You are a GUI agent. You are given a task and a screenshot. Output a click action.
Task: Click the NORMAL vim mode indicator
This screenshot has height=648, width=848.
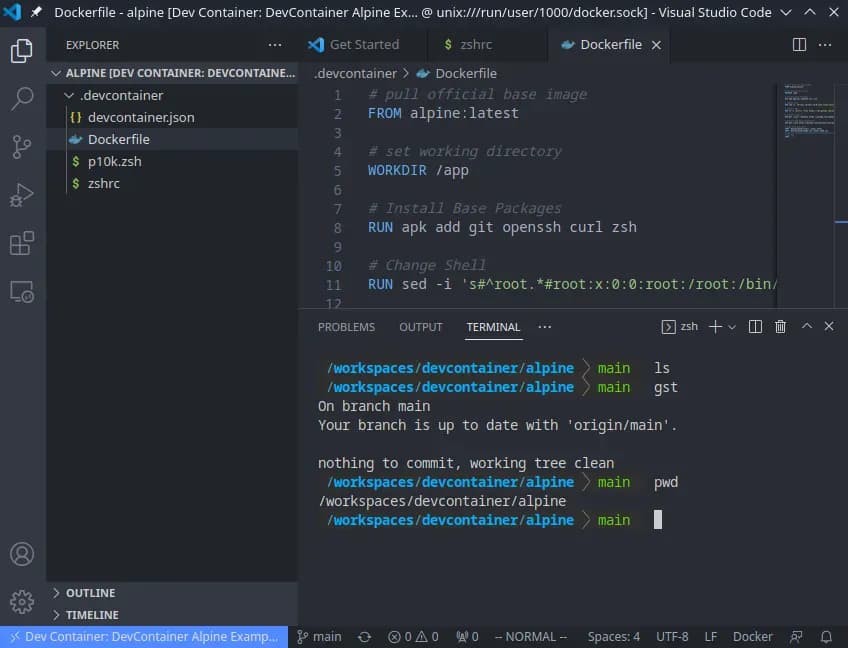coord(531,637)
